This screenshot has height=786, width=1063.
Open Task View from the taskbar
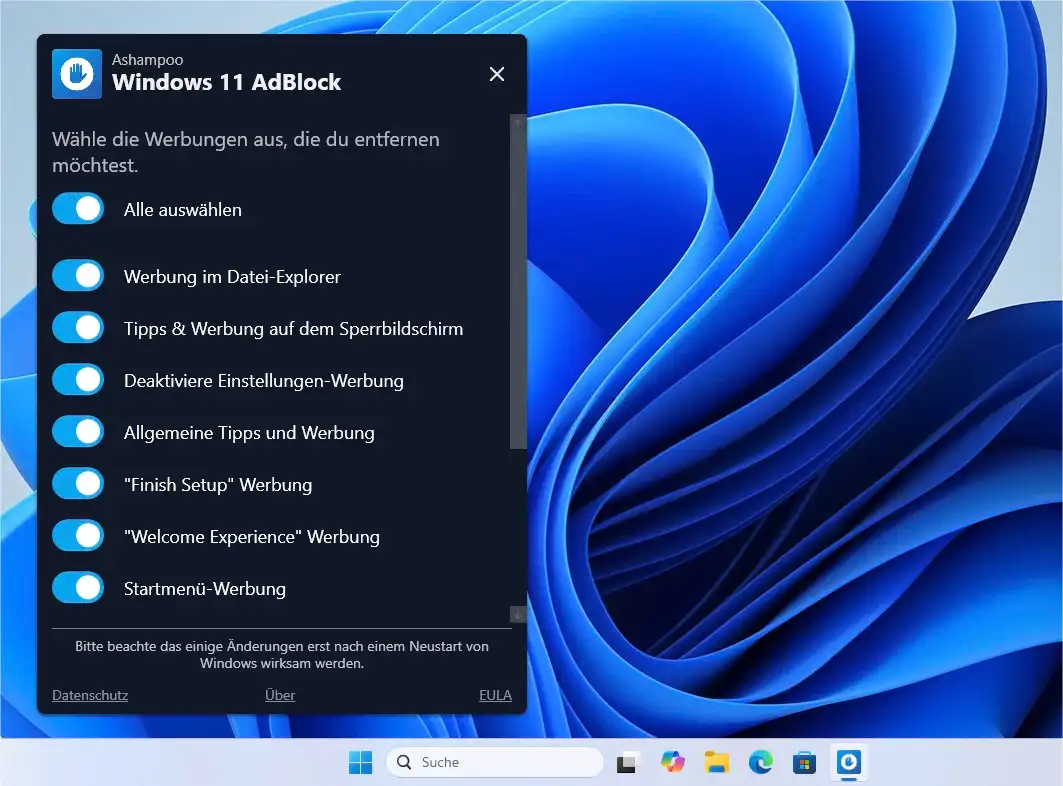[627, 762]
